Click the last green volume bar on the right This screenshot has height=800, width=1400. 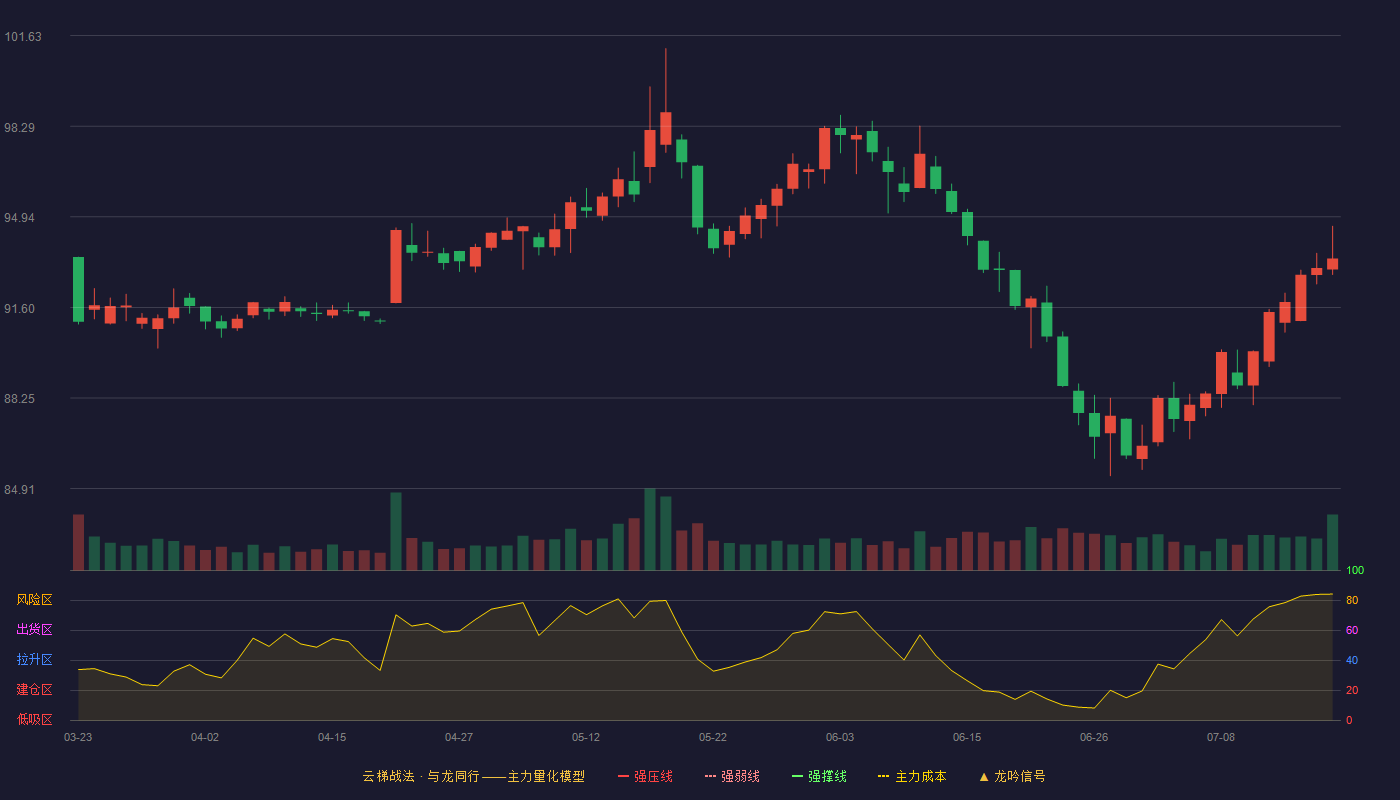(x=1332, y=542)
